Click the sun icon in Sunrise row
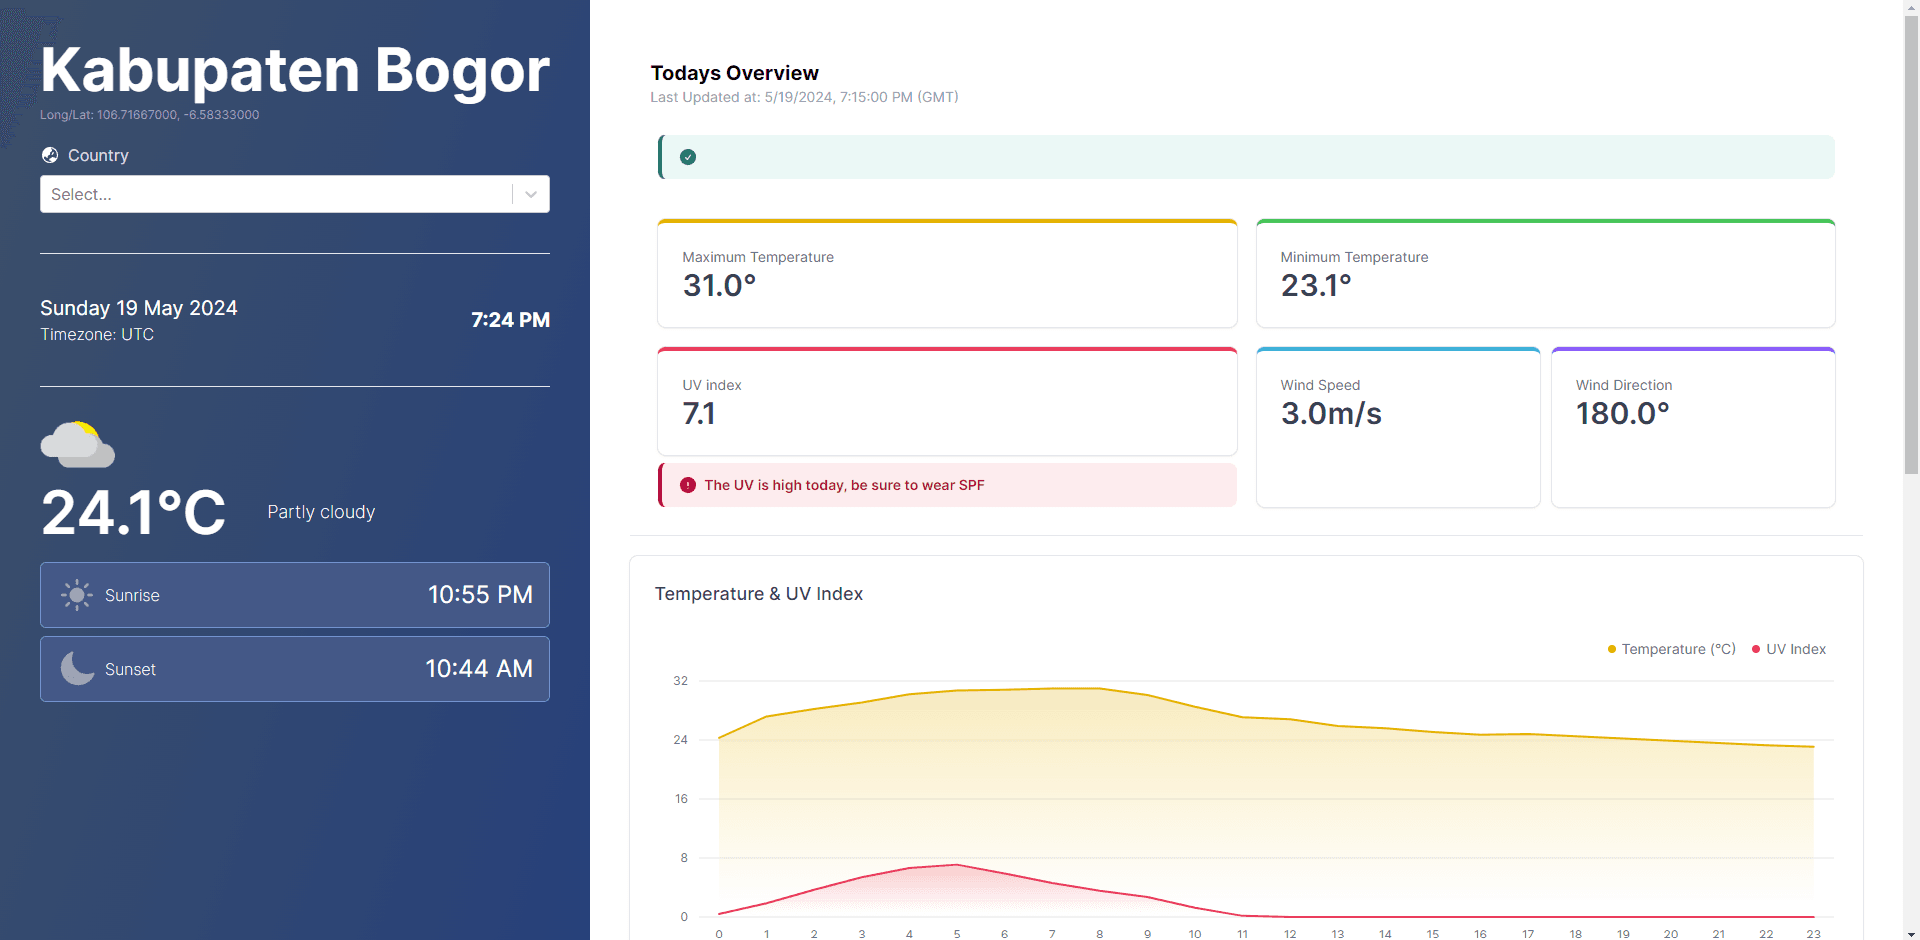Image resolution: width=1920 pixels, height=940 pixels. point(77,595)
